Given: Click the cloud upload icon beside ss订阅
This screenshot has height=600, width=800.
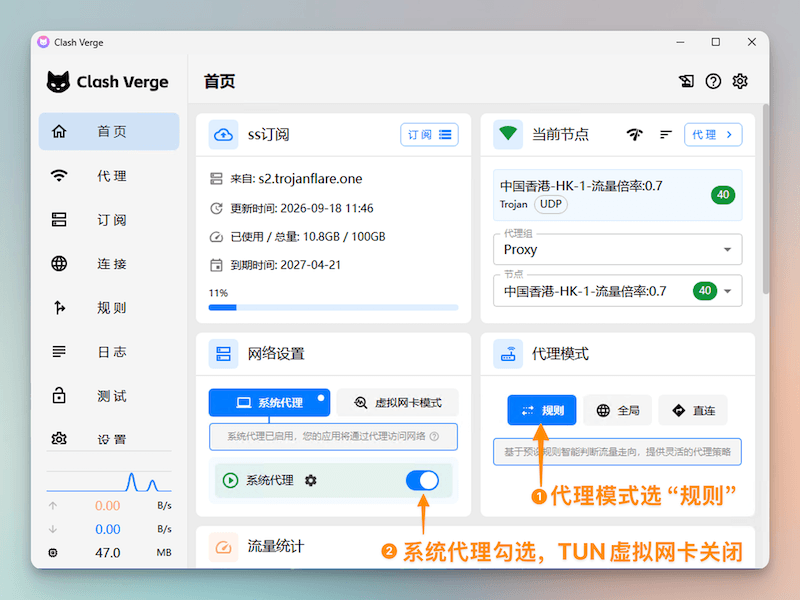Looking at the screenshot, I should coord(223,135).
